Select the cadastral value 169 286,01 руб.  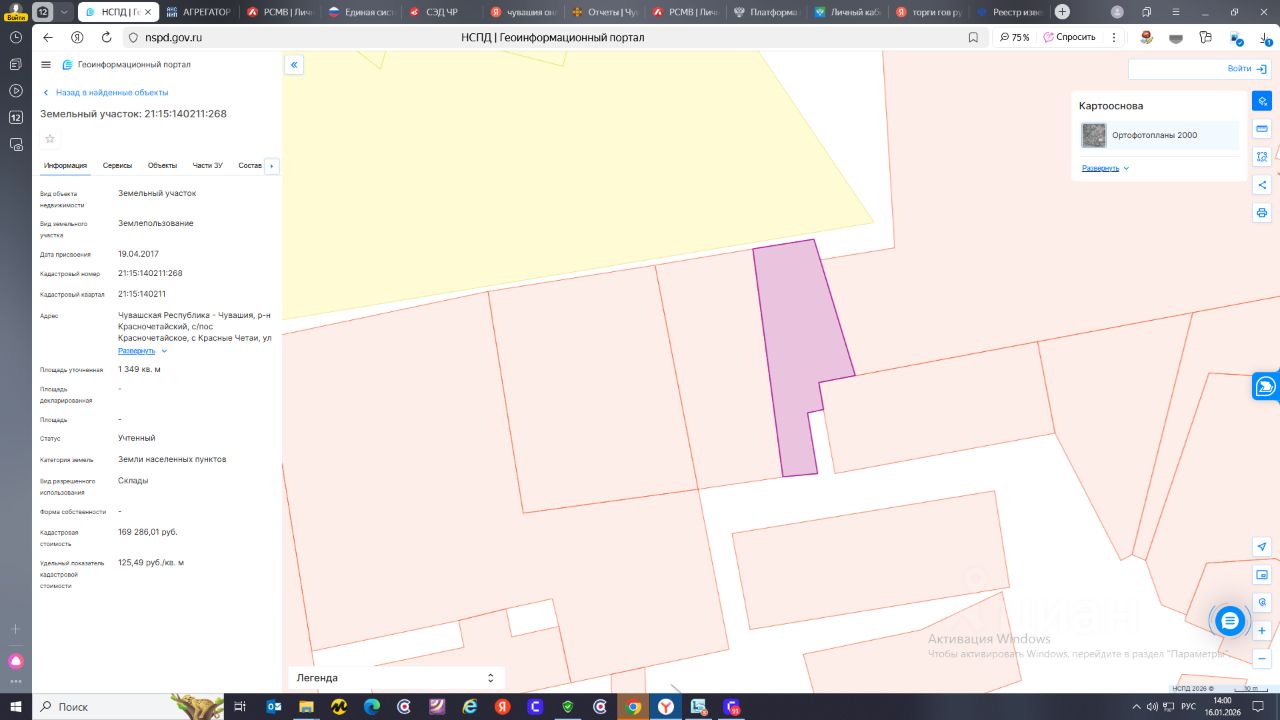tap(148, 532)
